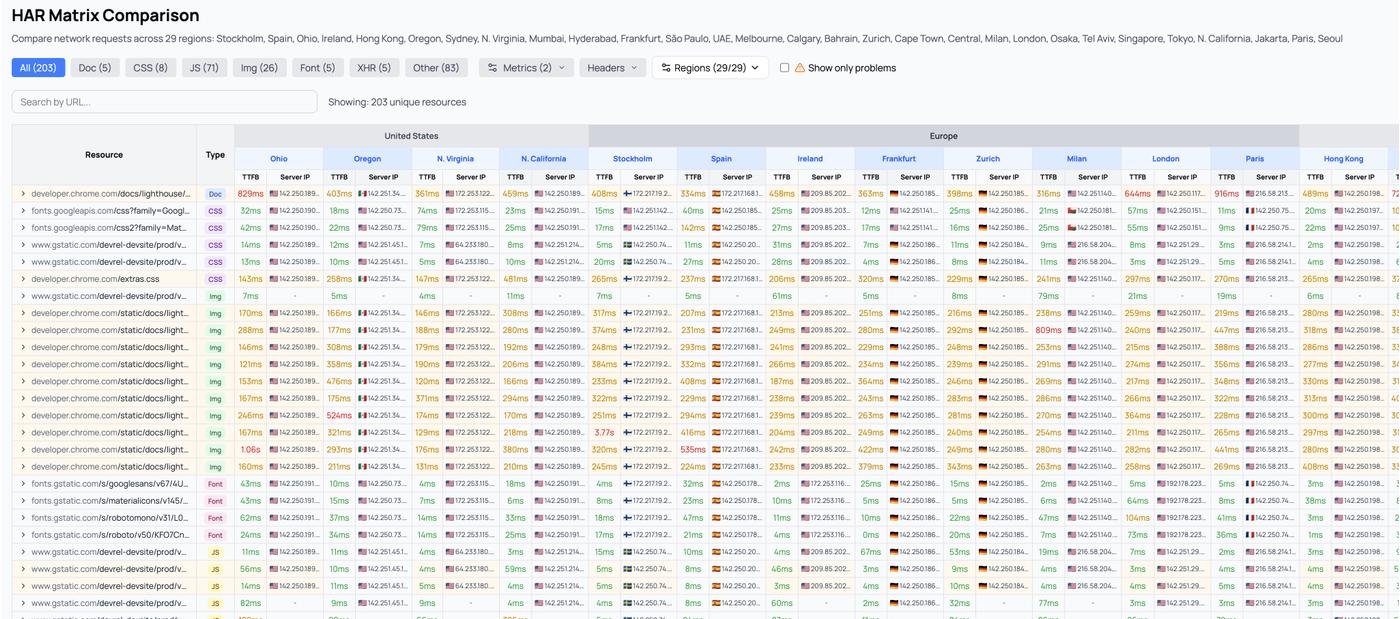Focus the Search by URL field
This screenshot has height=619, width=1400.
click(x=164, y=102)
